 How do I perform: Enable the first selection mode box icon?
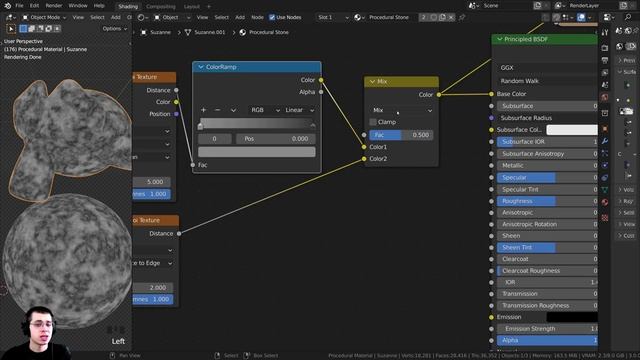(x=23, y=29)
